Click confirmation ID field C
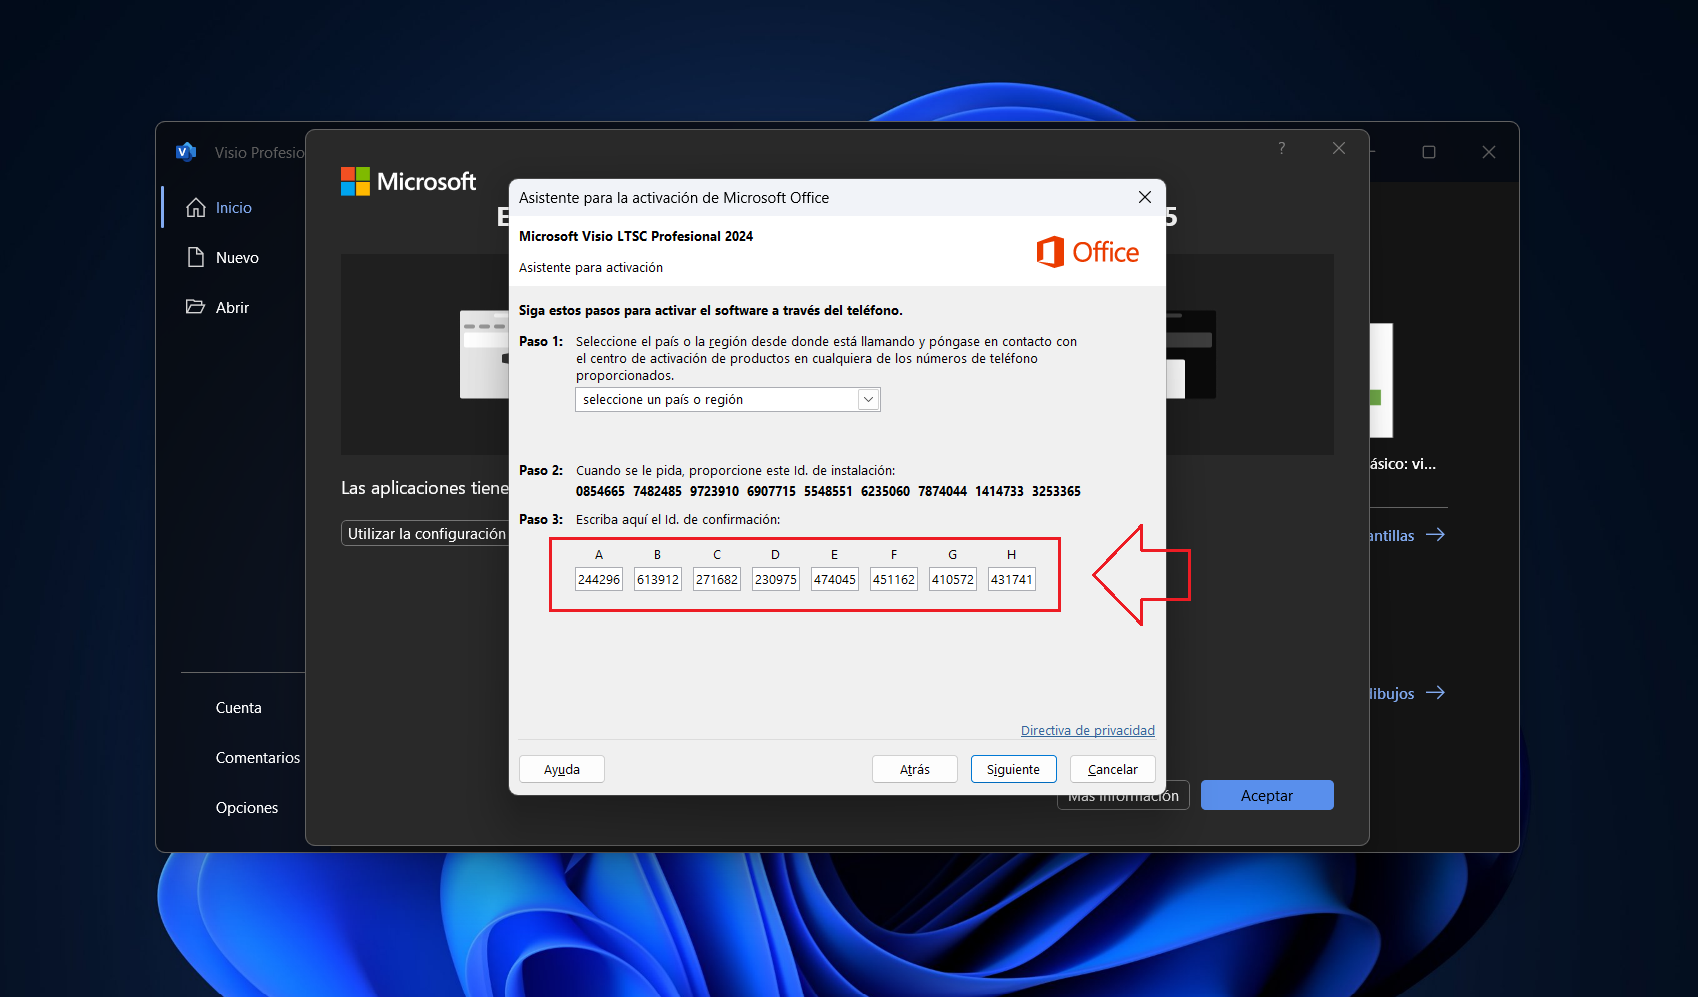This screenshot has height=997, width=1698. point(717,579)
